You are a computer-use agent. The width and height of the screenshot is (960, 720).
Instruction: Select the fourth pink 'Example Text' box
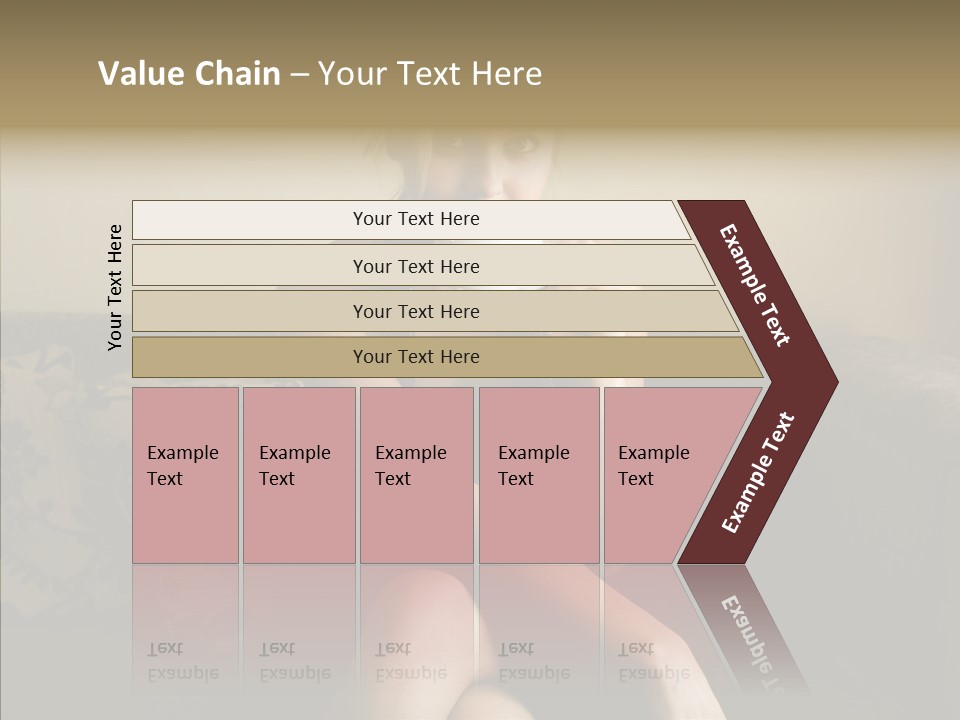tap(538, 475)
